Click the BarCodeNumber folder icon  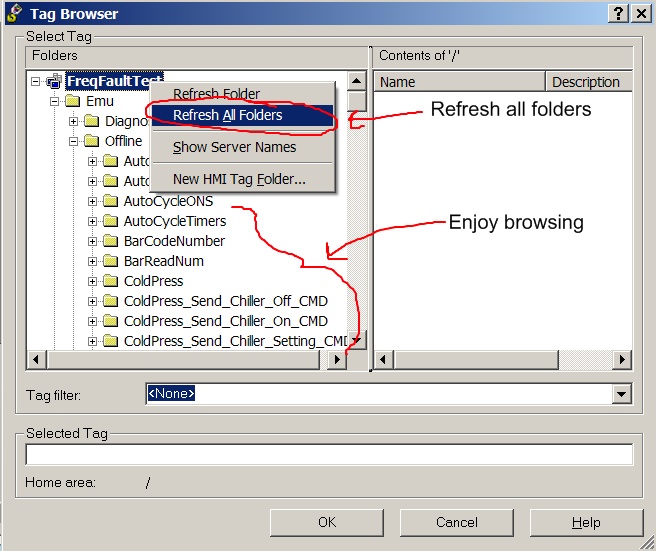click(x=110, y=241)
